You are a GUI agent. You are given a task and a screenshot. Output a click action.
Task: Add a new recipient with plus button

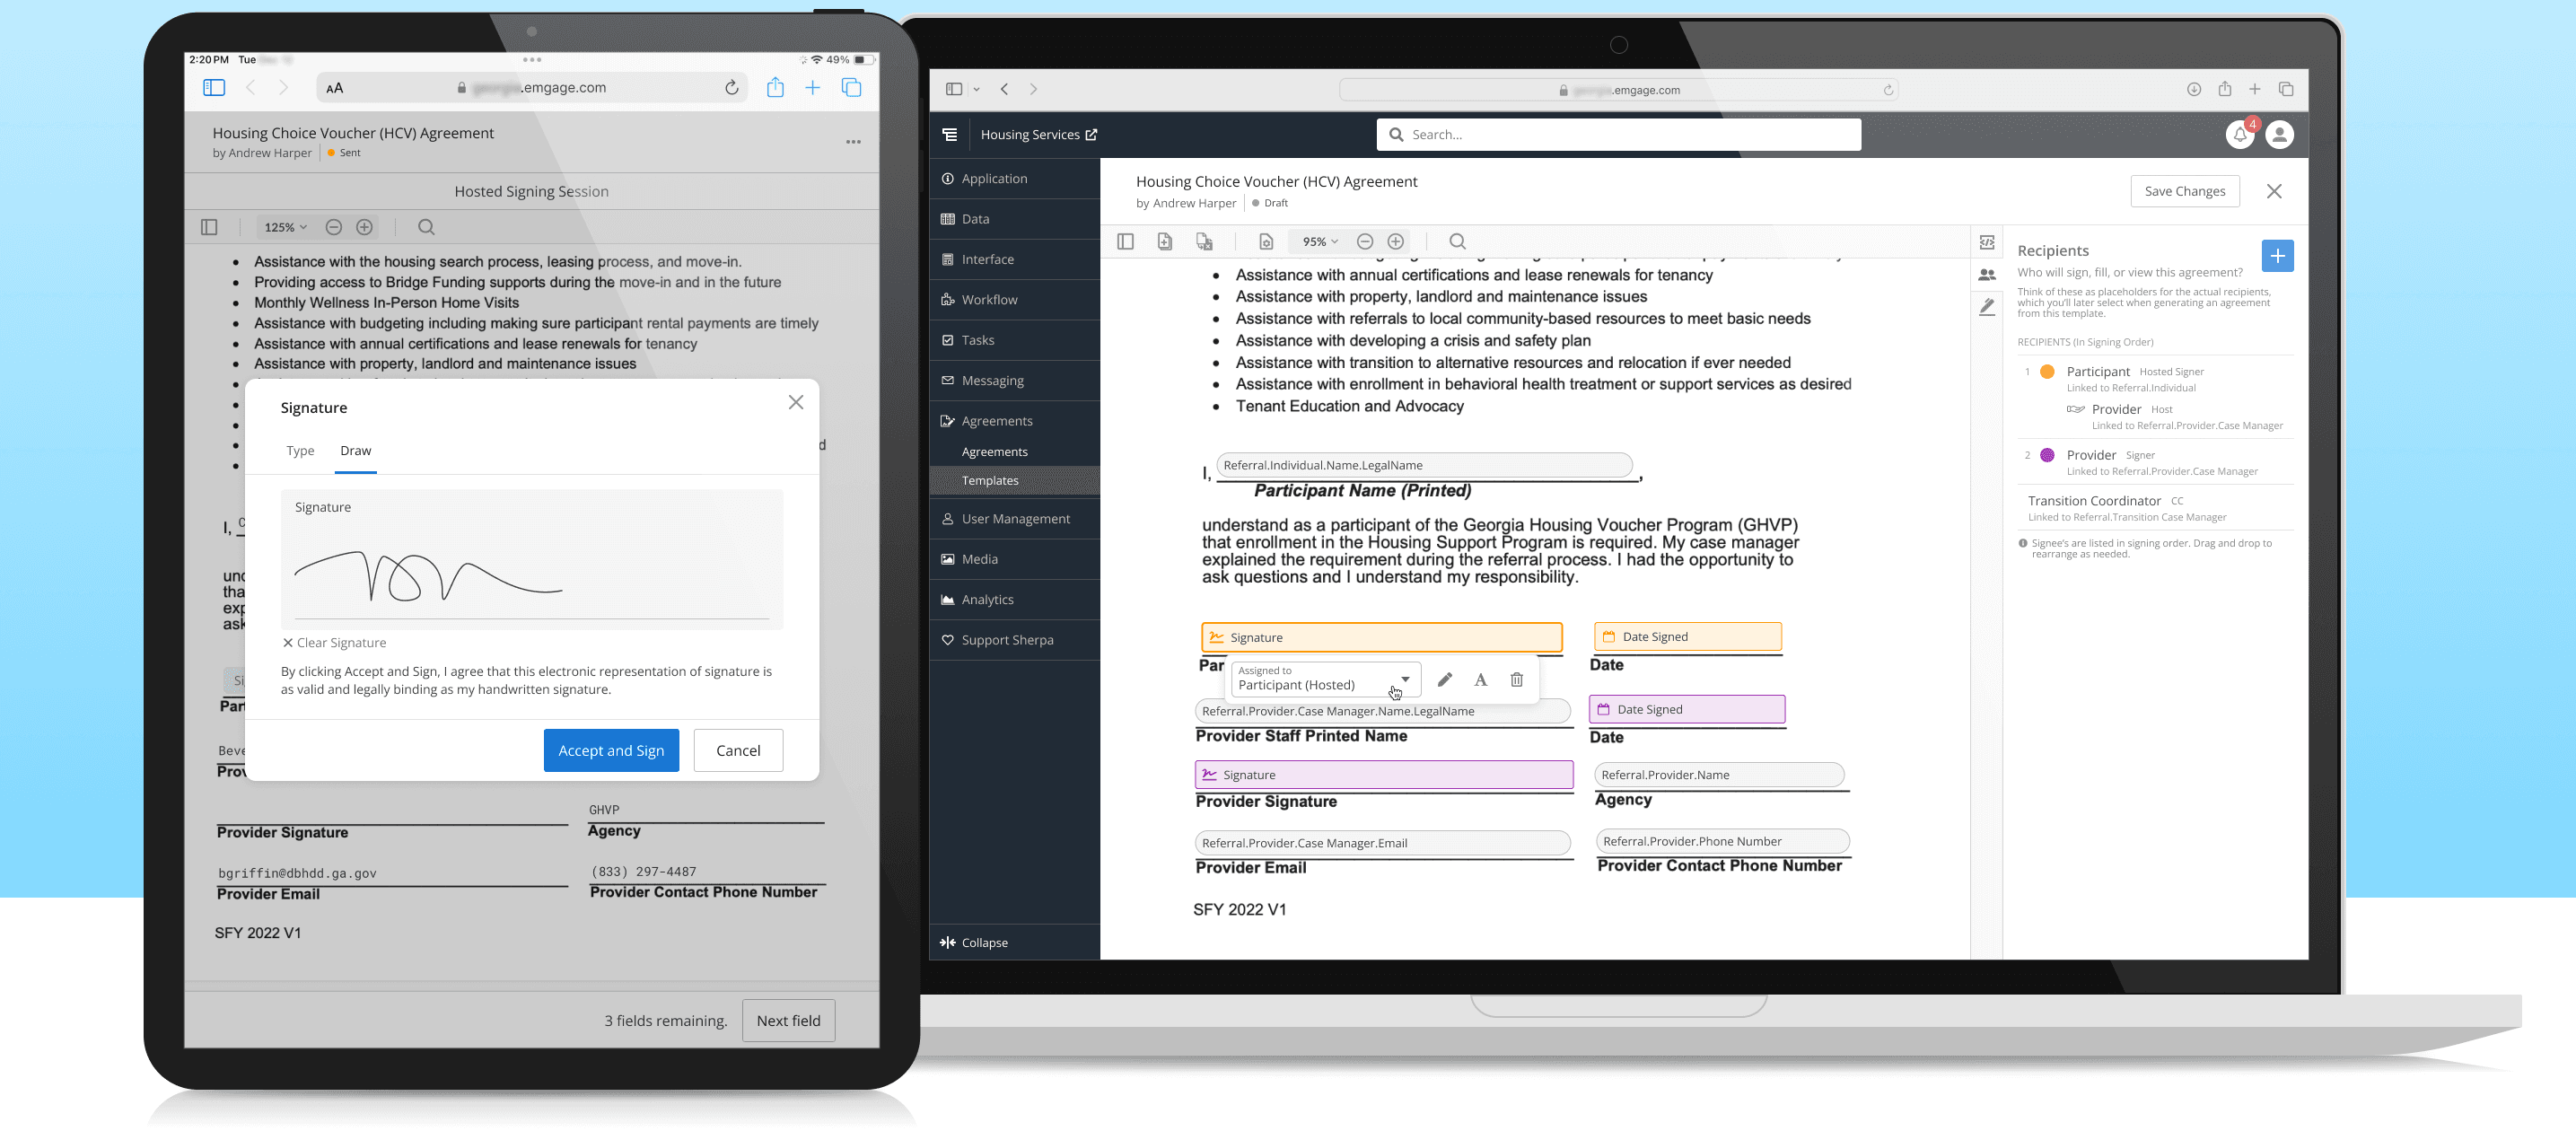pos(2277,256)
